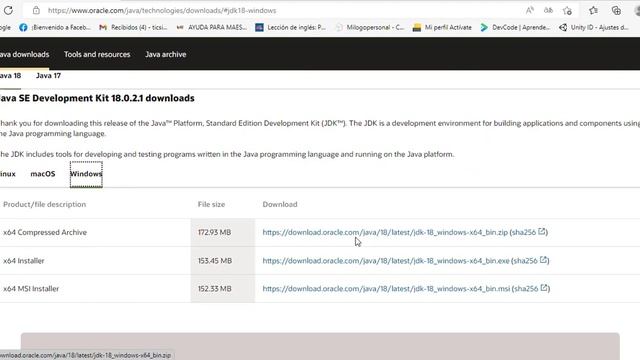Click Product/file description column header
Image resolution: width=640 pixels, height=360 pixels.
point(44,204)
